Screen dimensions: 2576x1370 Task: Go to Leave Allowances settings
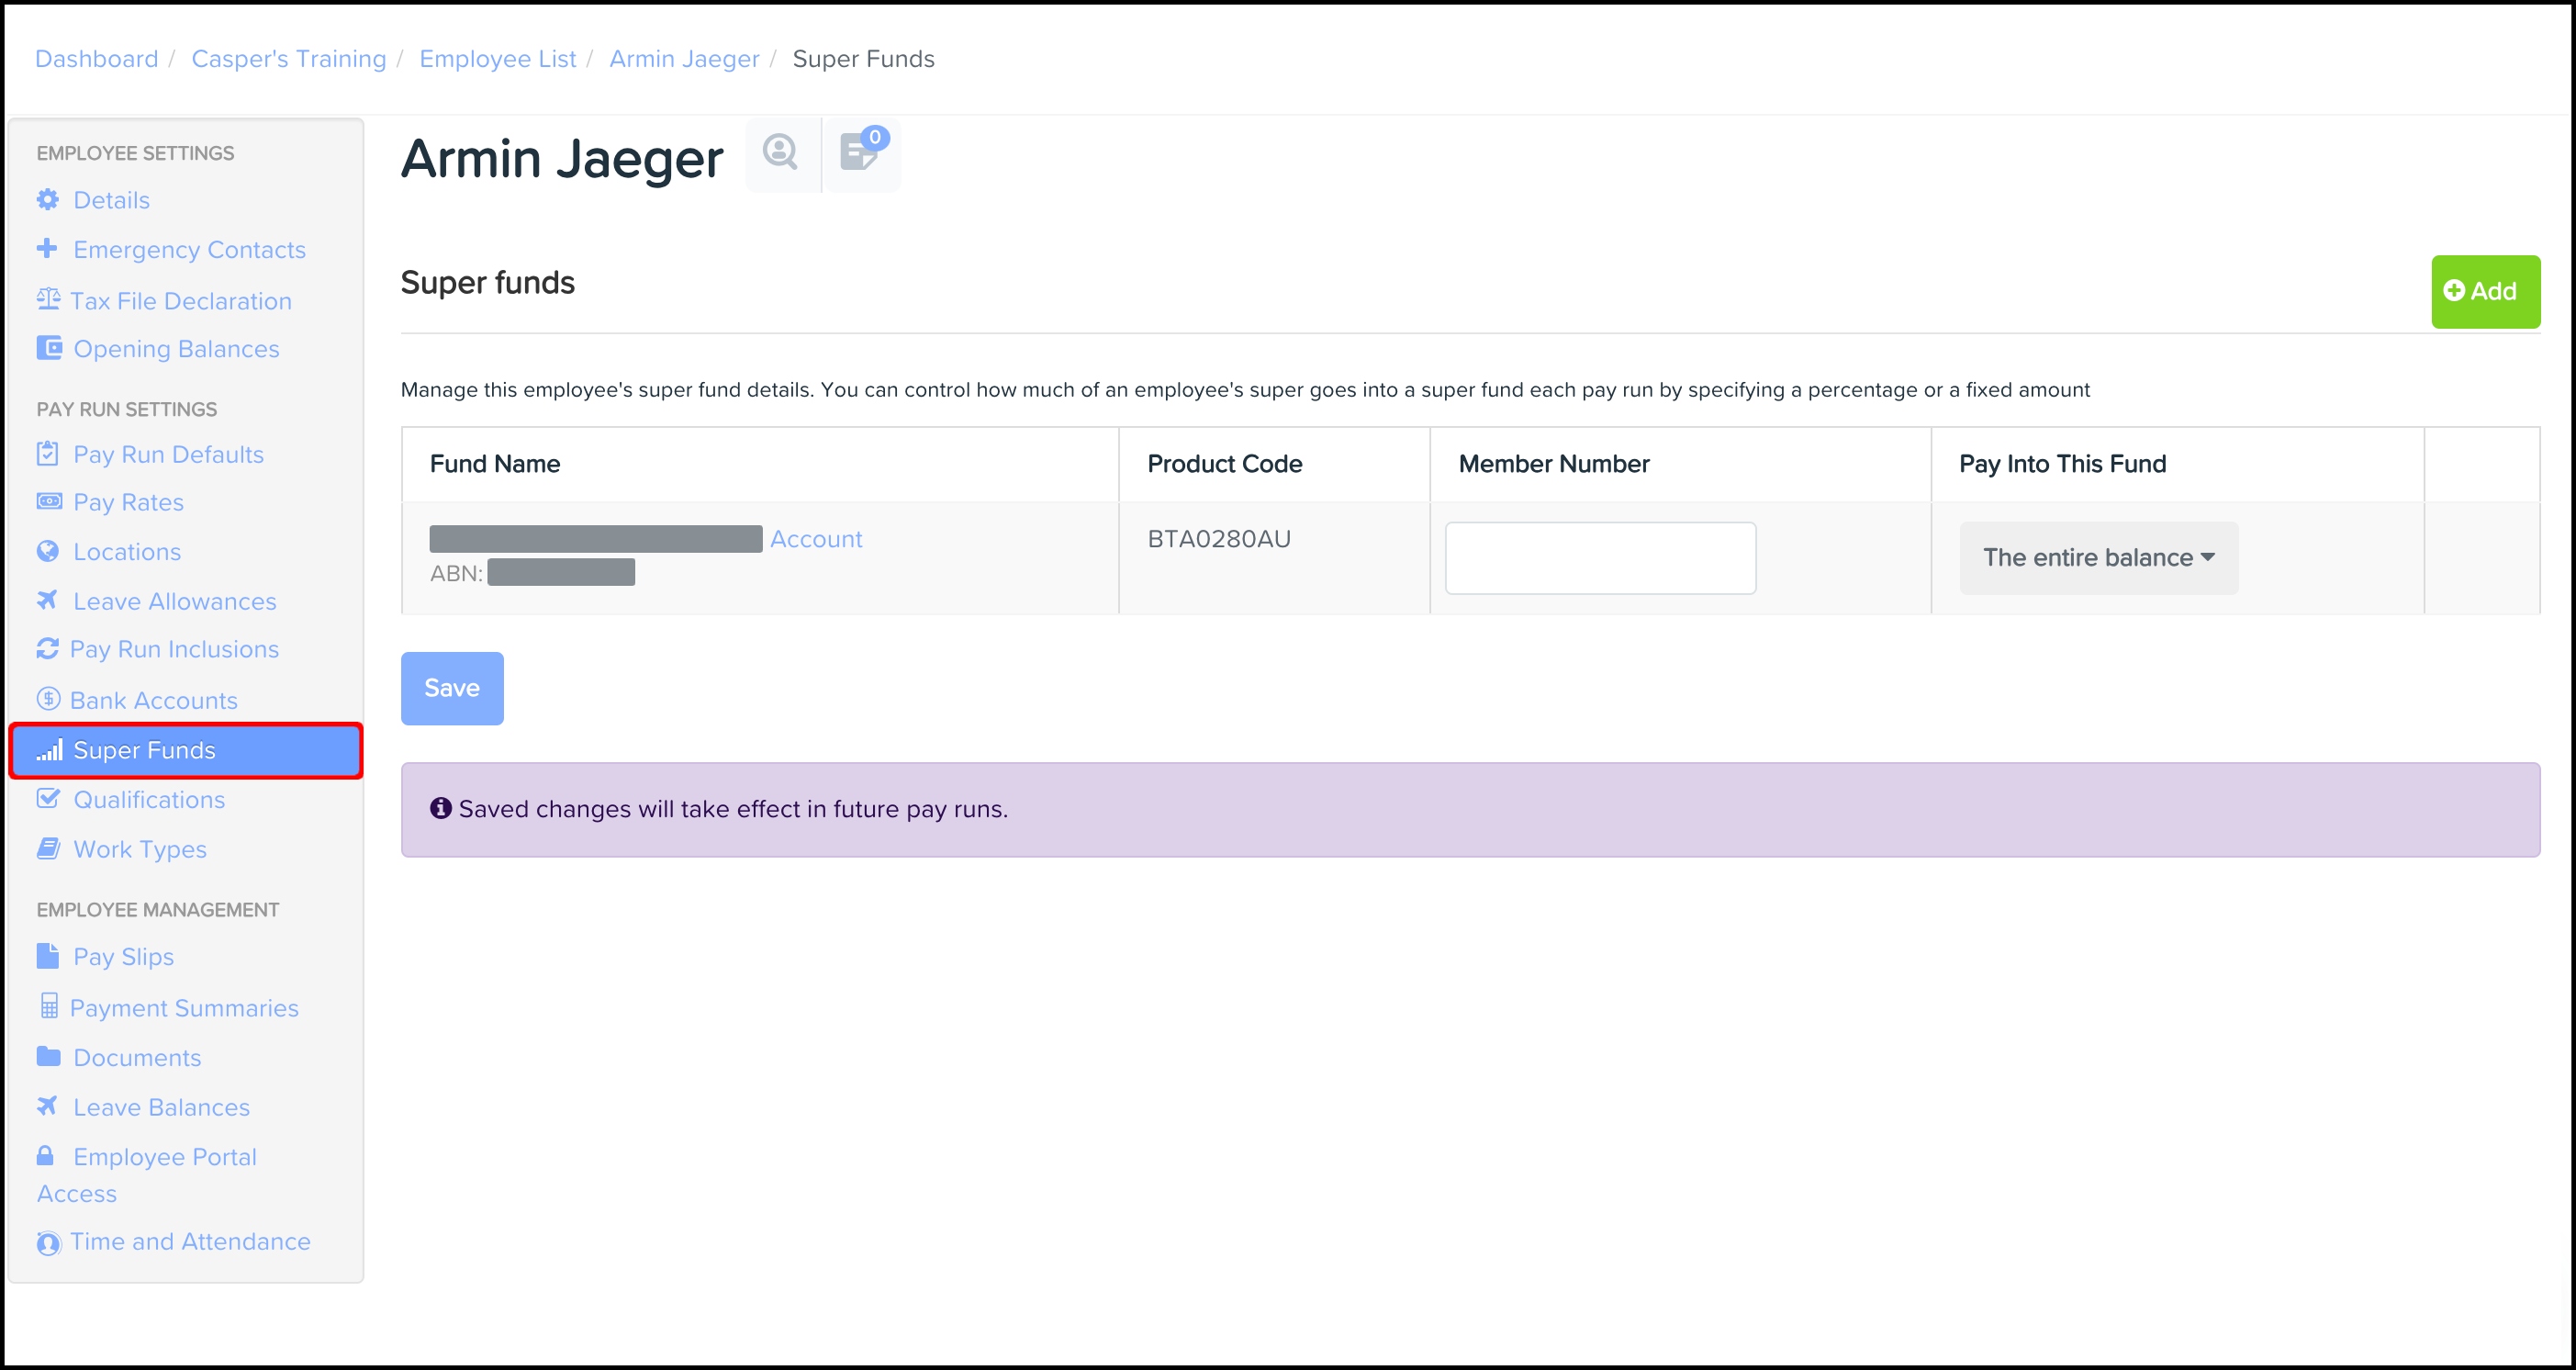[174, 601]
